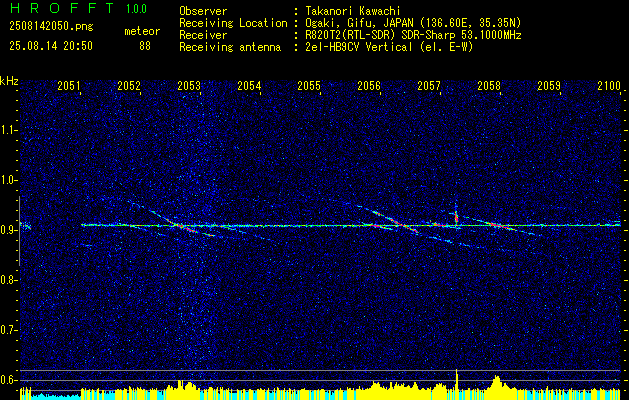Click the HROFFT program title text
This screenshot has height=400, width=629.
62,8
